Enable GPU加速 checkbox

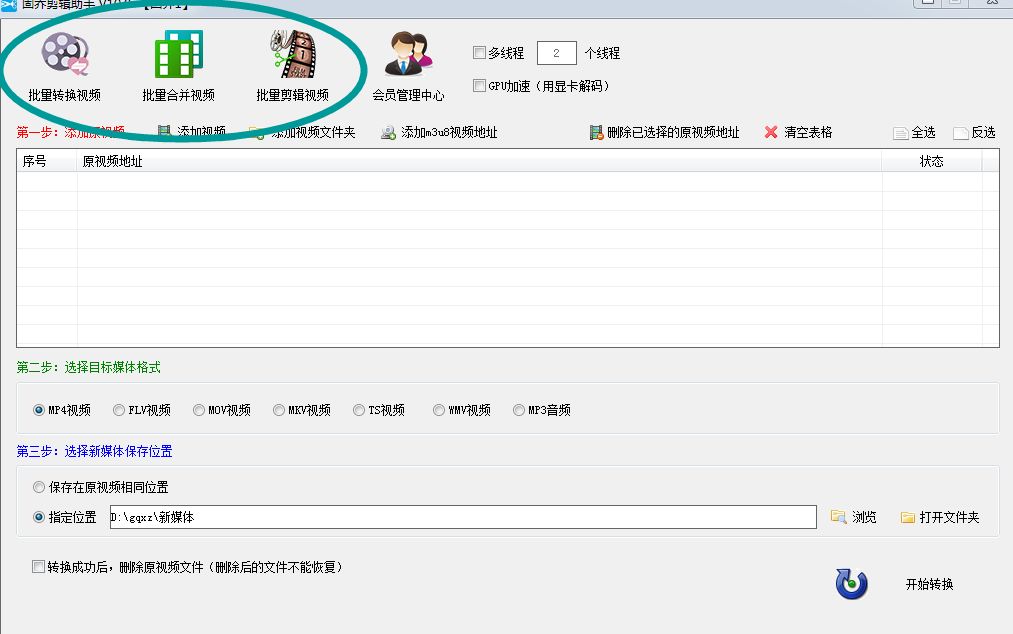point(479,86)
